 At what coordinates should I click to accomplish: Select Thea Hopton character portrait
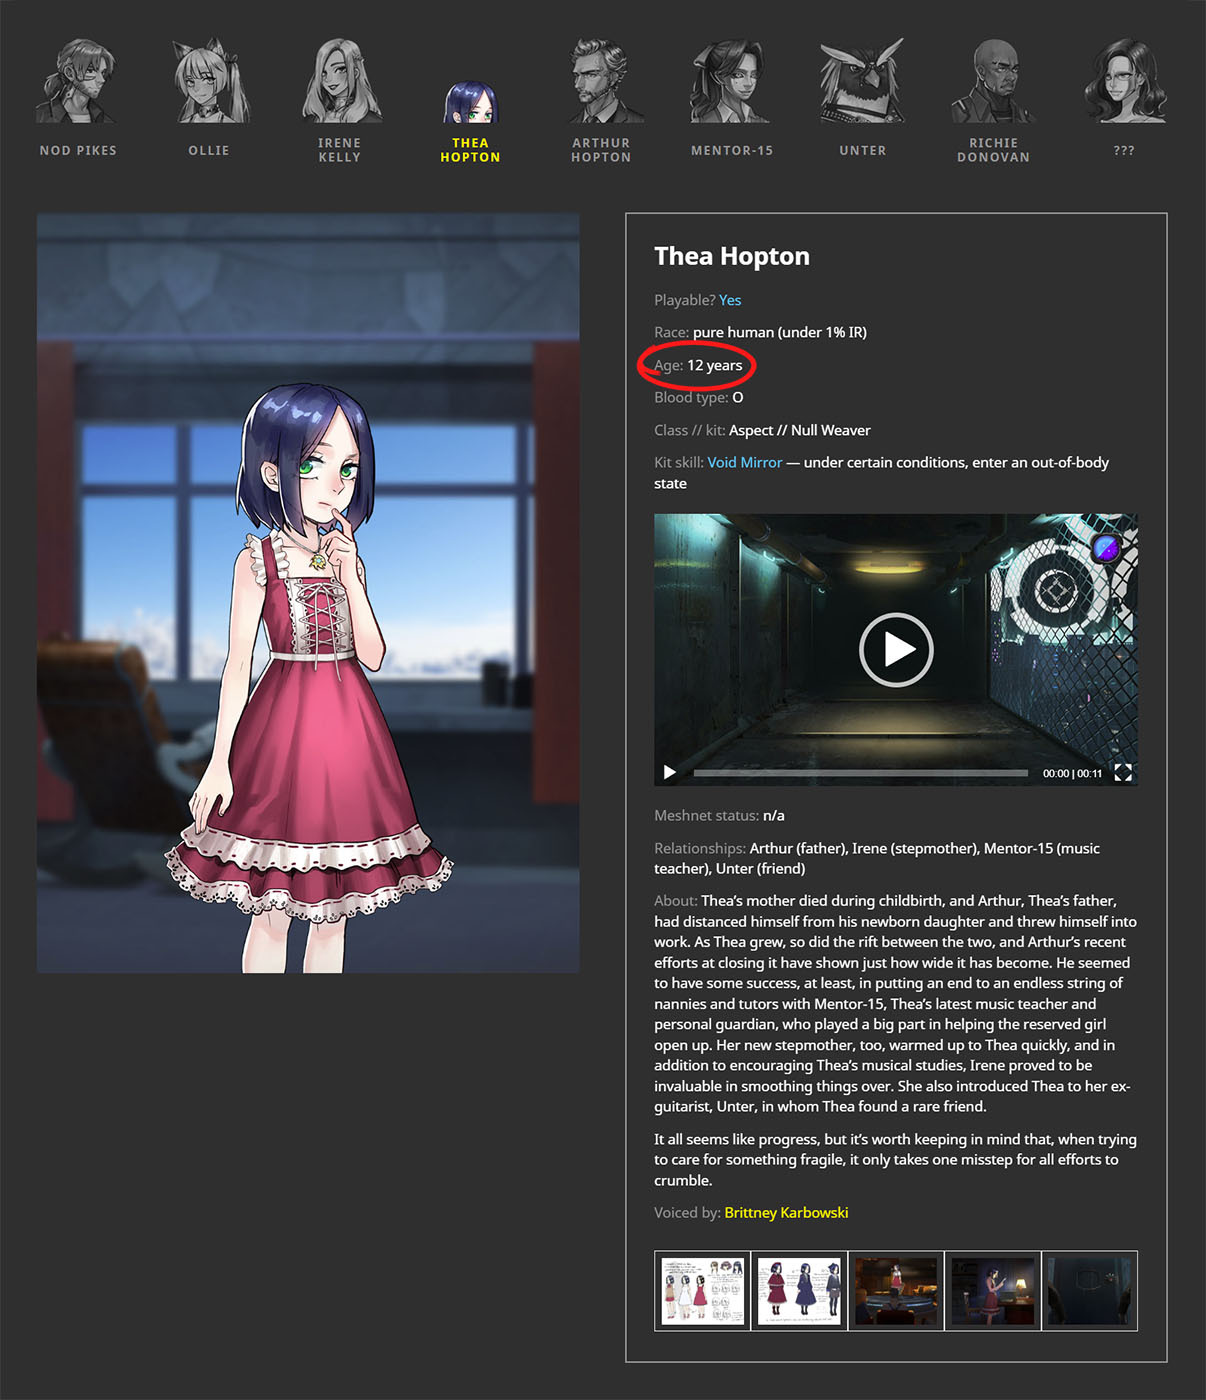pyautogui.click(x=470, y=102)
